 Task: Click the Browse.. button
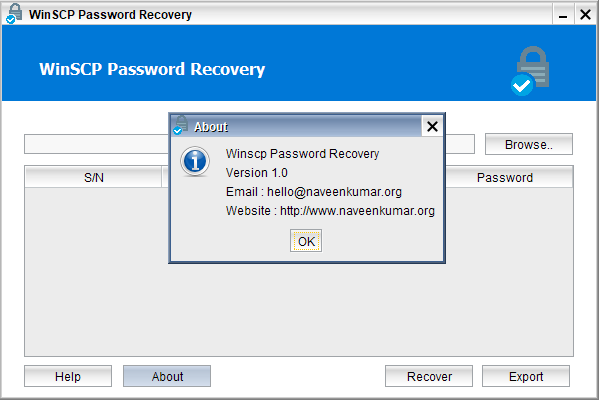click(528, 145)
